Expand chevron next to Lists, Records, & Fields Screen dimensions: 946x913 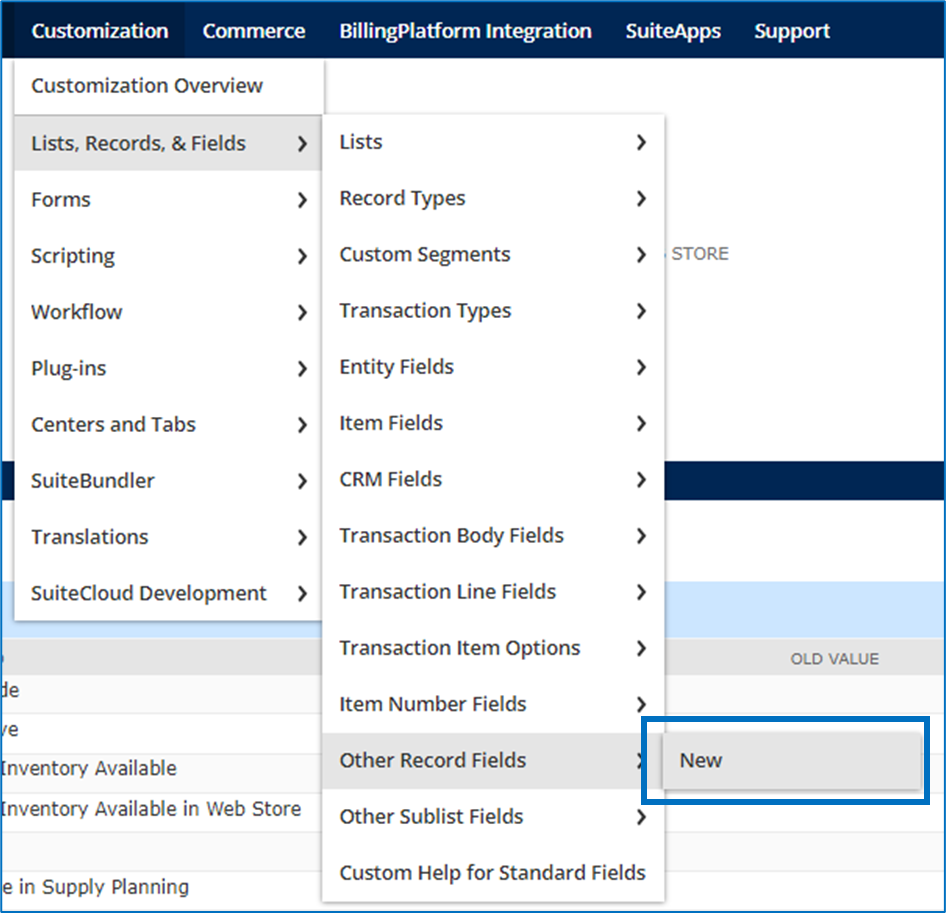coord(302,144)
